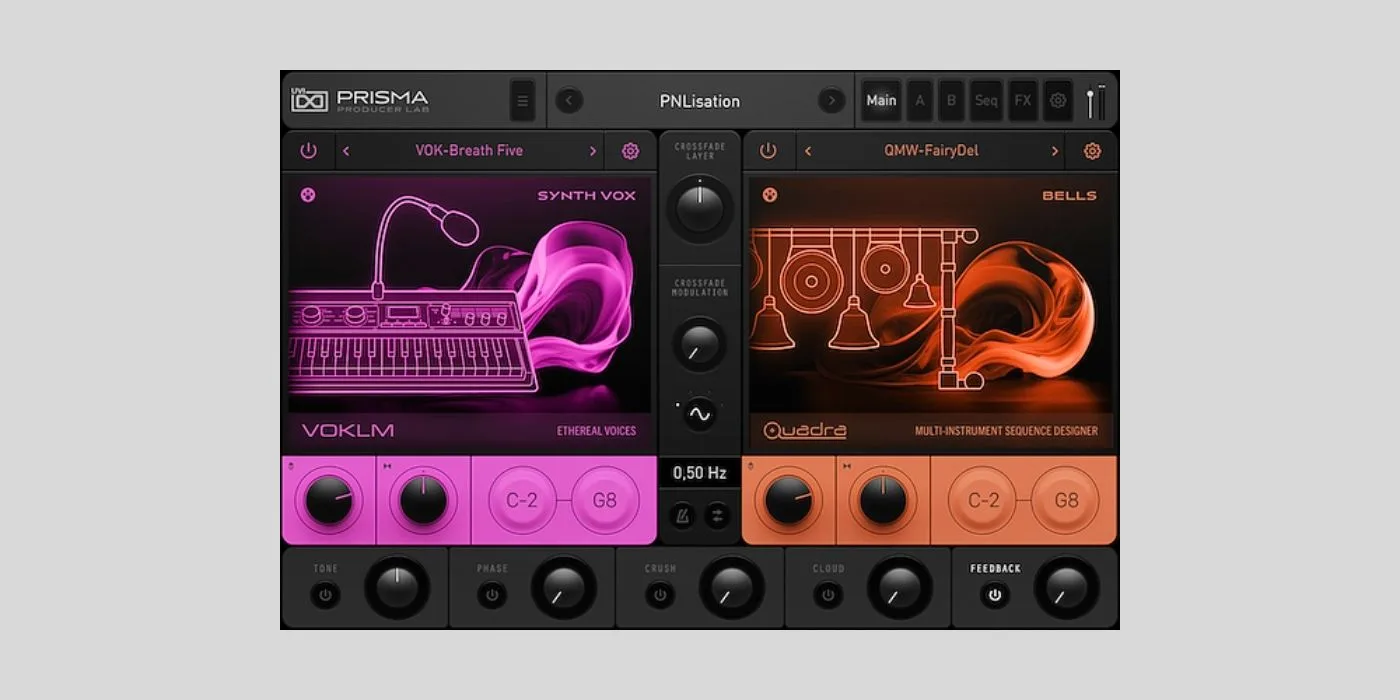Go to next preset after VOK-Breath Five
The height and width of the screenshot is (700, 1400).
click(593, 151)
